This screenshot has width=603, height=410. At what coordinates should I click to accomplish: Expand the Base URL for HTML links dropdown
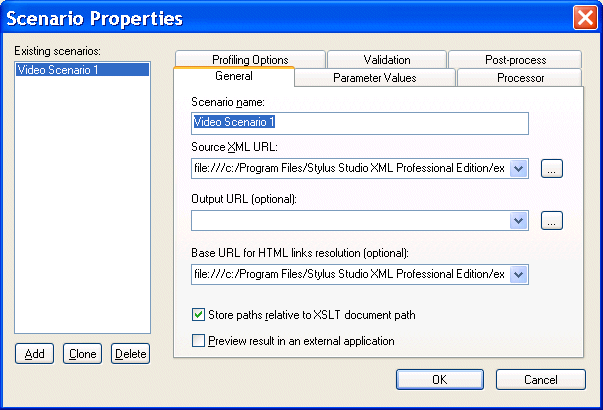(x=518, y=273)
